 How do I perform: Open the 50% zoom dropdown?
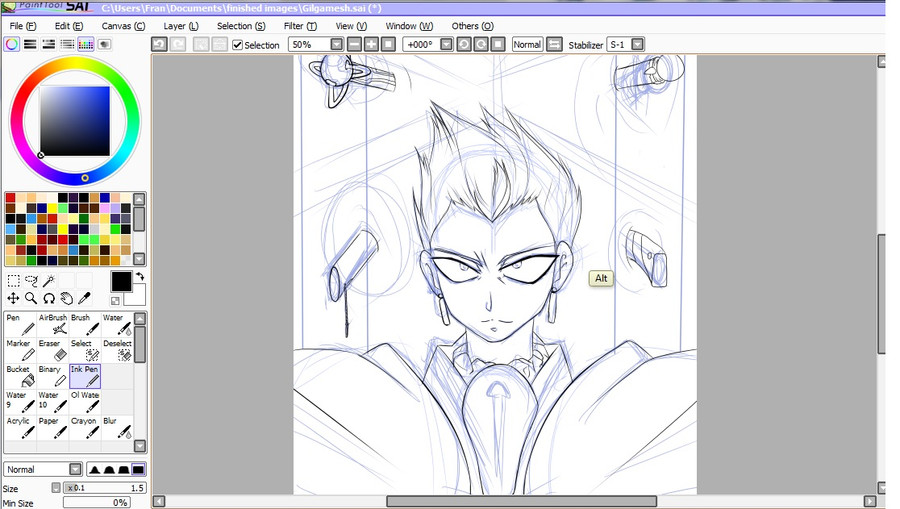[336, 44]
